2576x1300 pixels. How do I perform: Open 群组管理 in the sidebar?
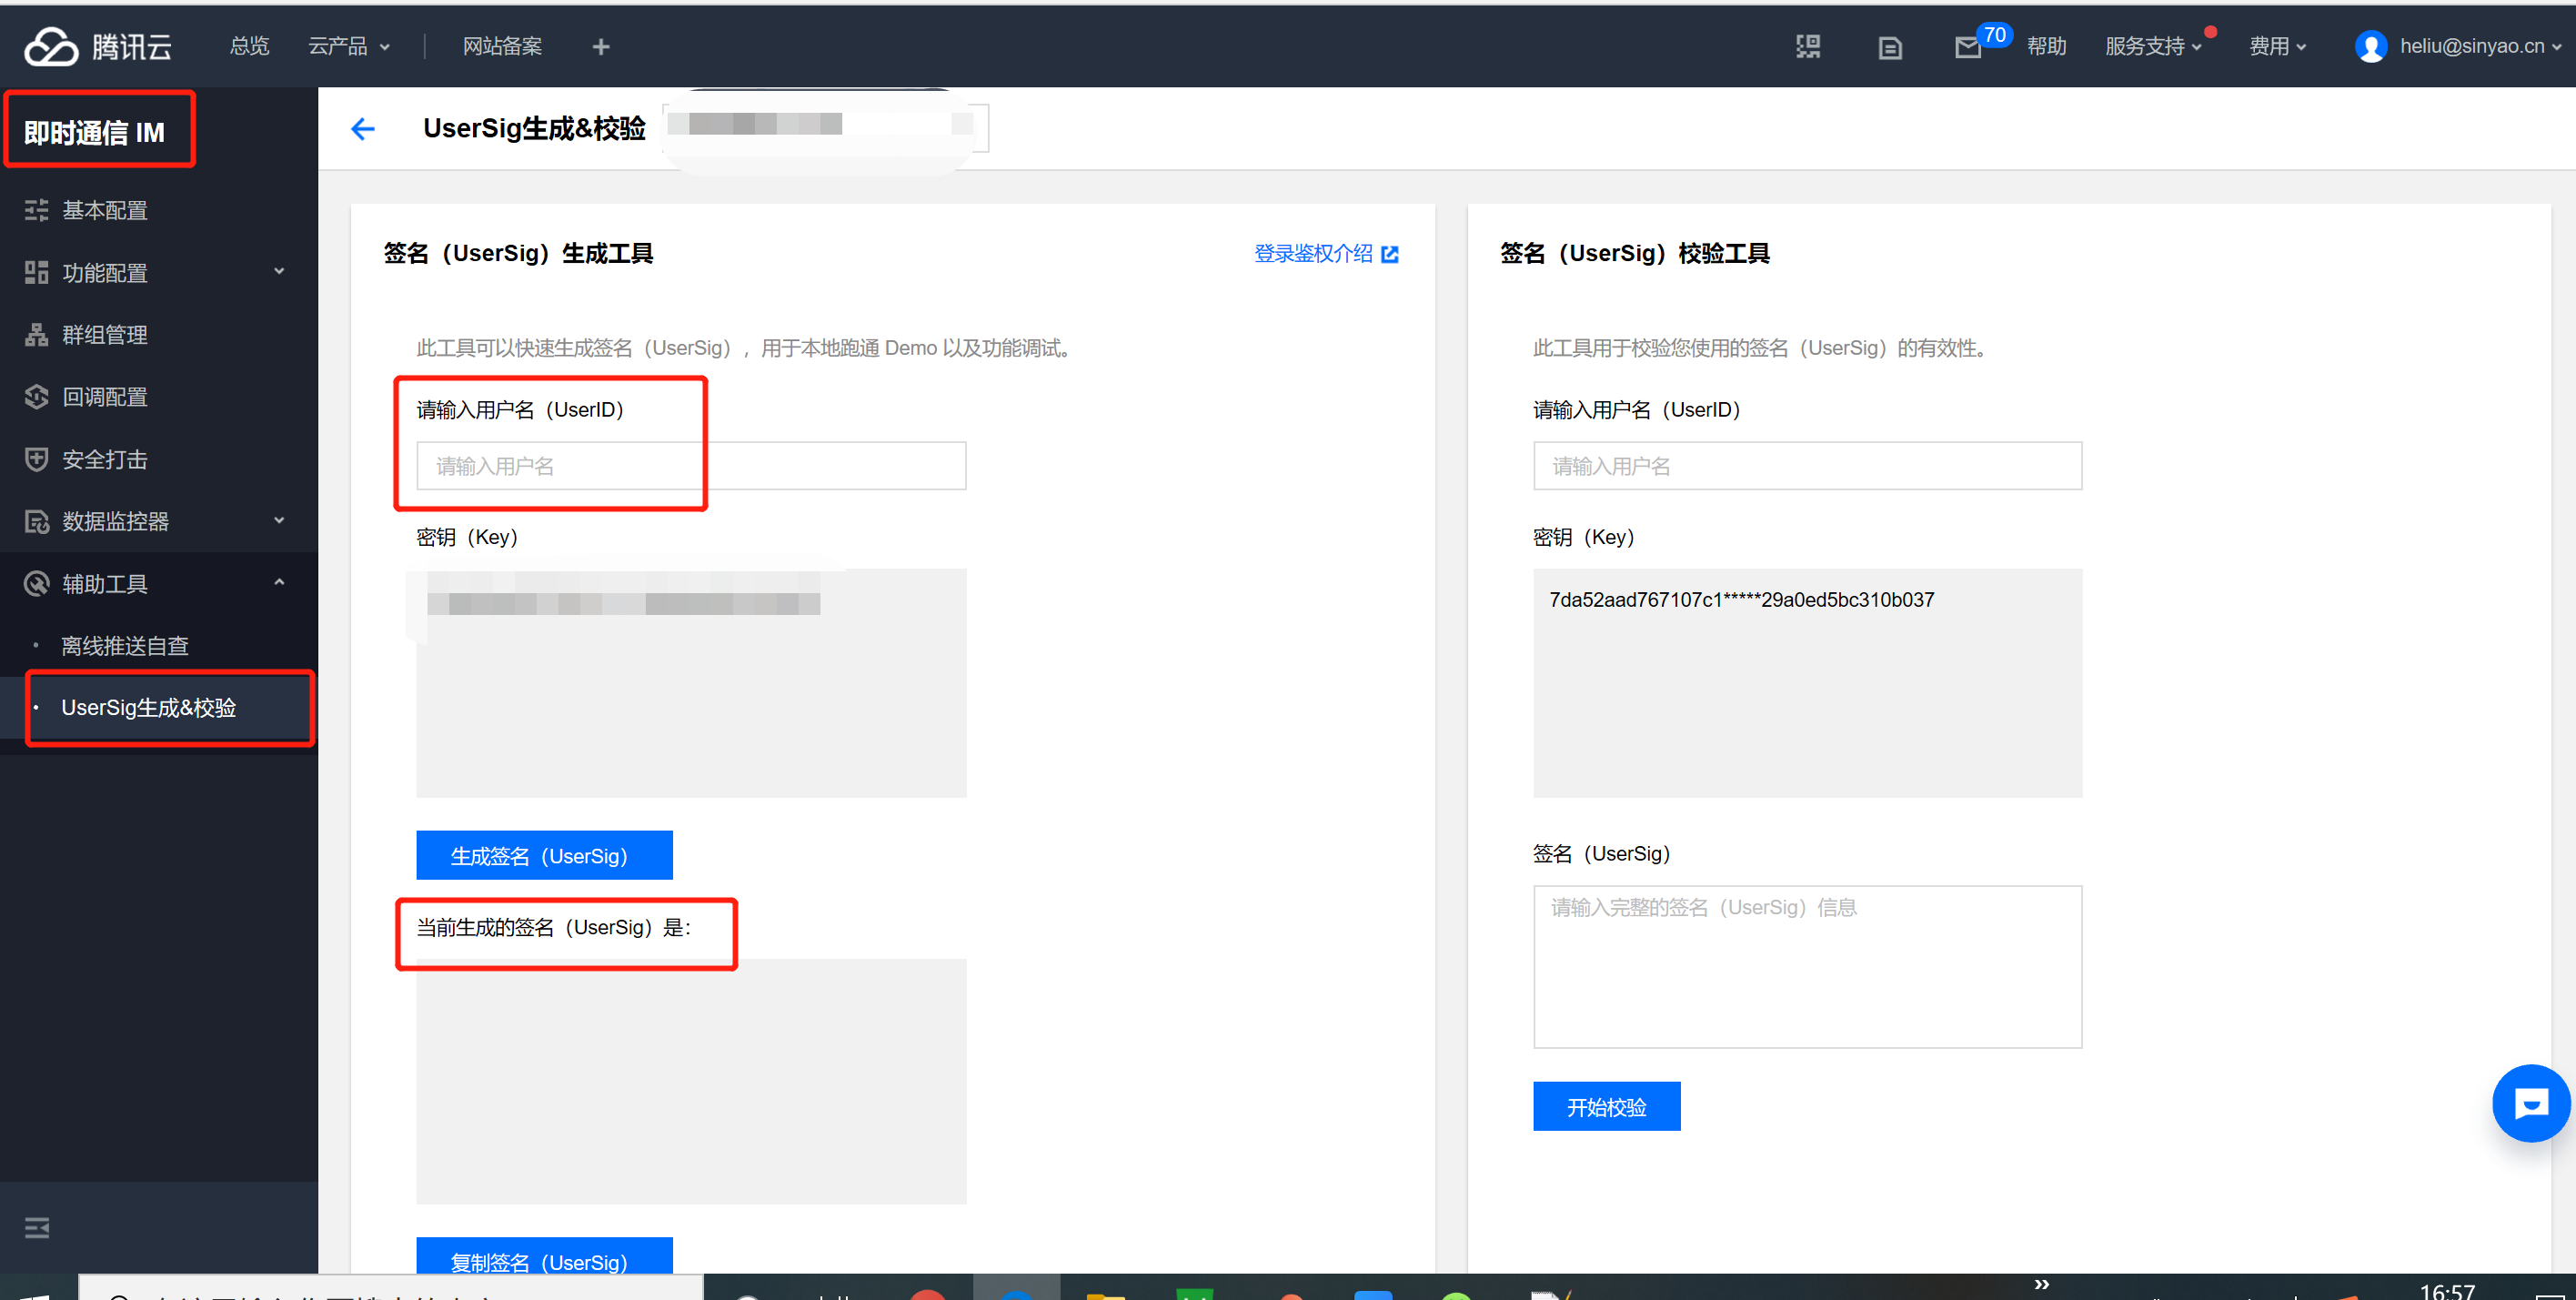105,334
